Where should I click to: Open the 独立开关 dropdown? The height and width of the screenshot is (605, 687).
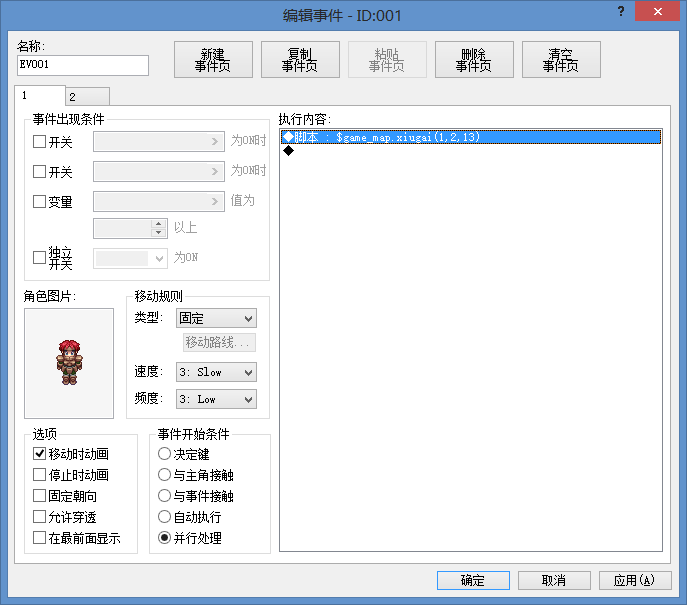(130, 258)
